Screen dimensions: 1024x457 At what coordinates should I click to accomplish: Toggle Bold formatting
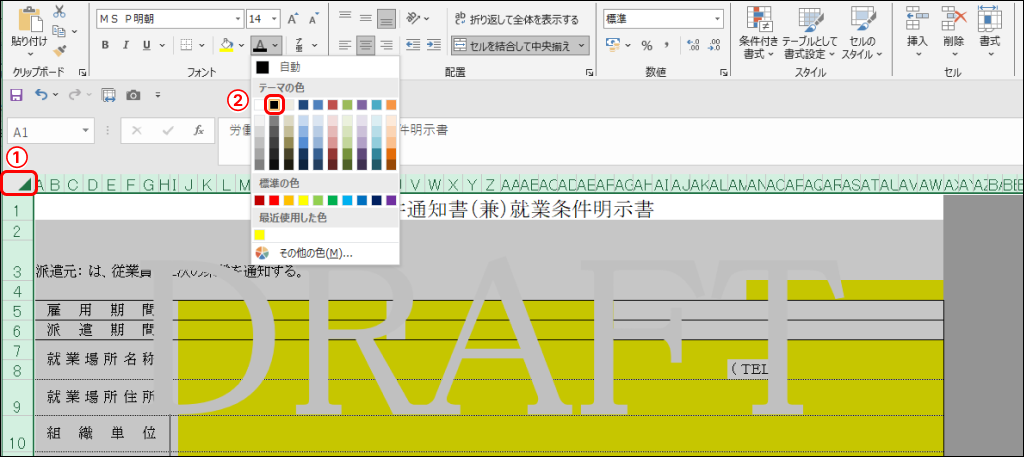pos(105,45)
